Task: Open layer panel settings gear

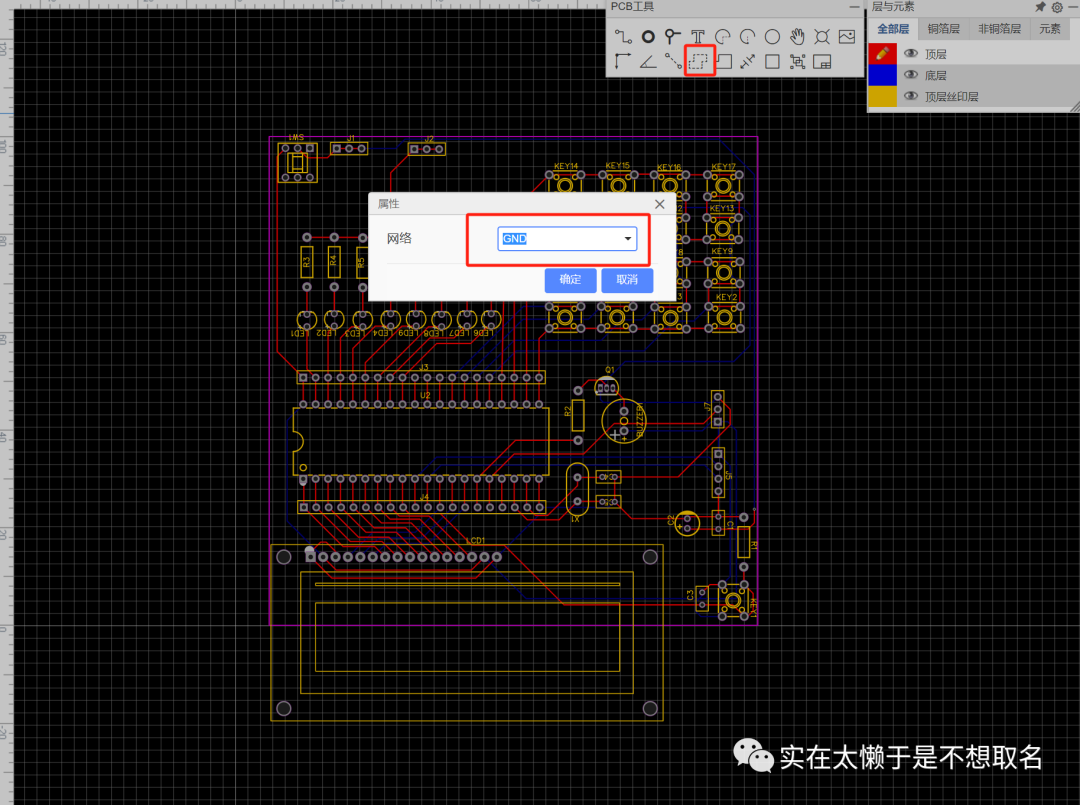Action: pyautogui.click(x=1057, y=7)
